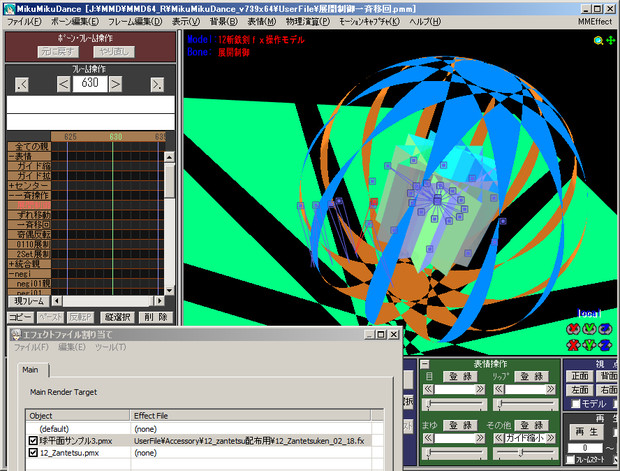Click the MikuMikuDance title bar app icon

(9, 9)
